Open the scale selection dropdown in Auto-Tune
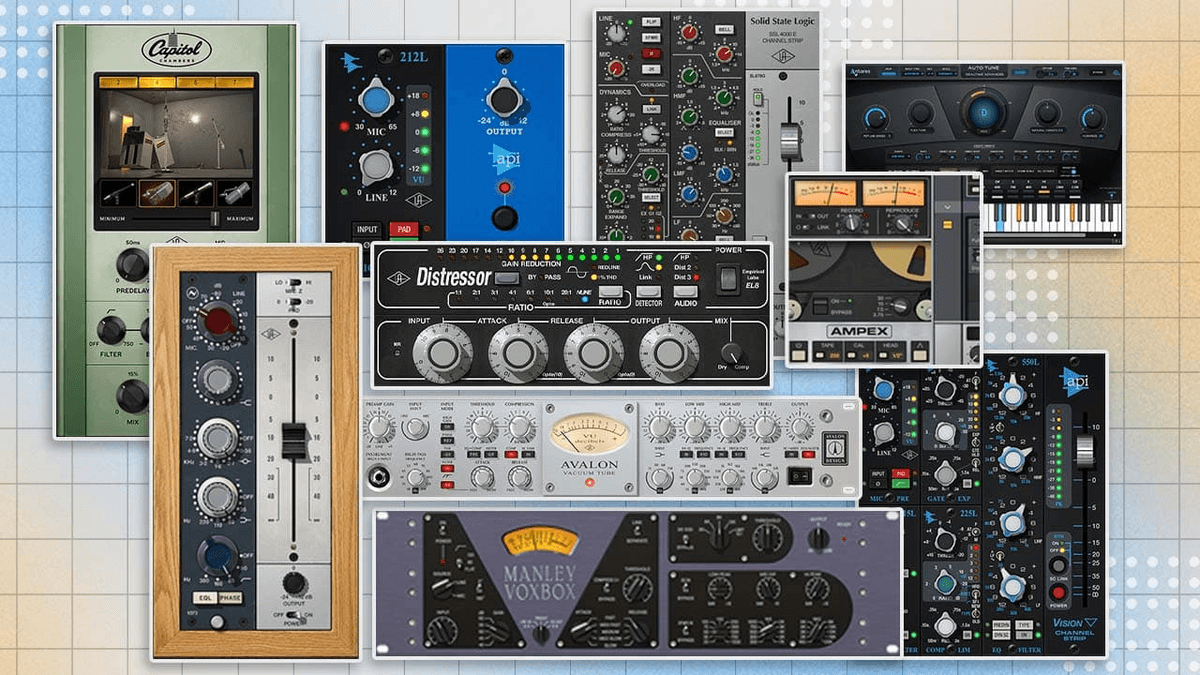This screenshot has height=675, width=1200. 946,73
